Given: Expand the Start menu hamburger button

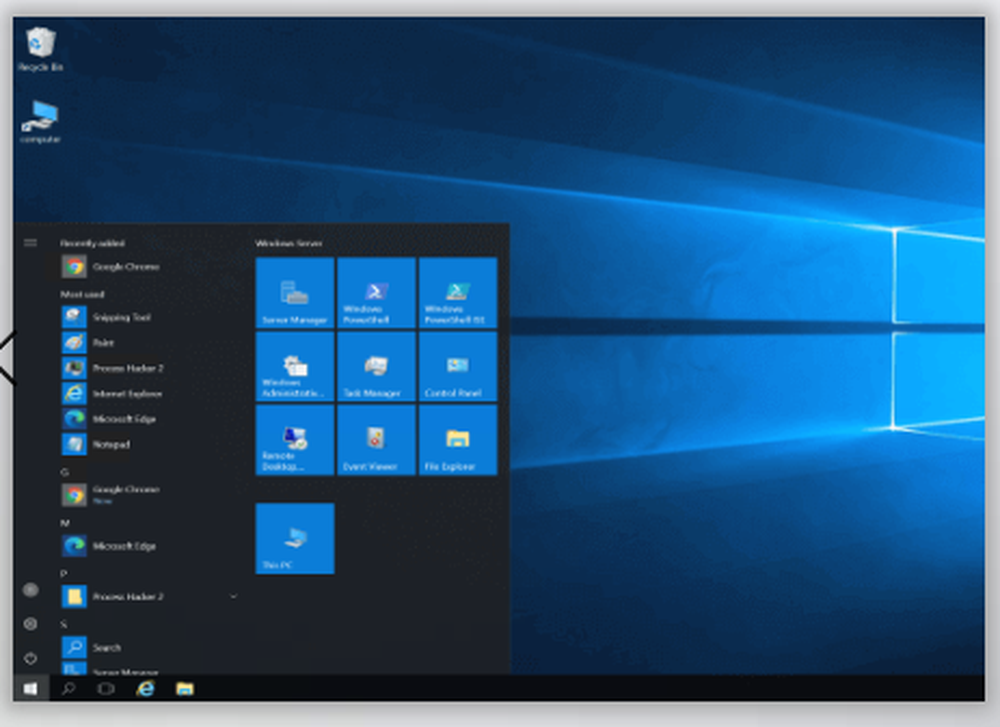Looking at the screenshot, I should (30, 242).
